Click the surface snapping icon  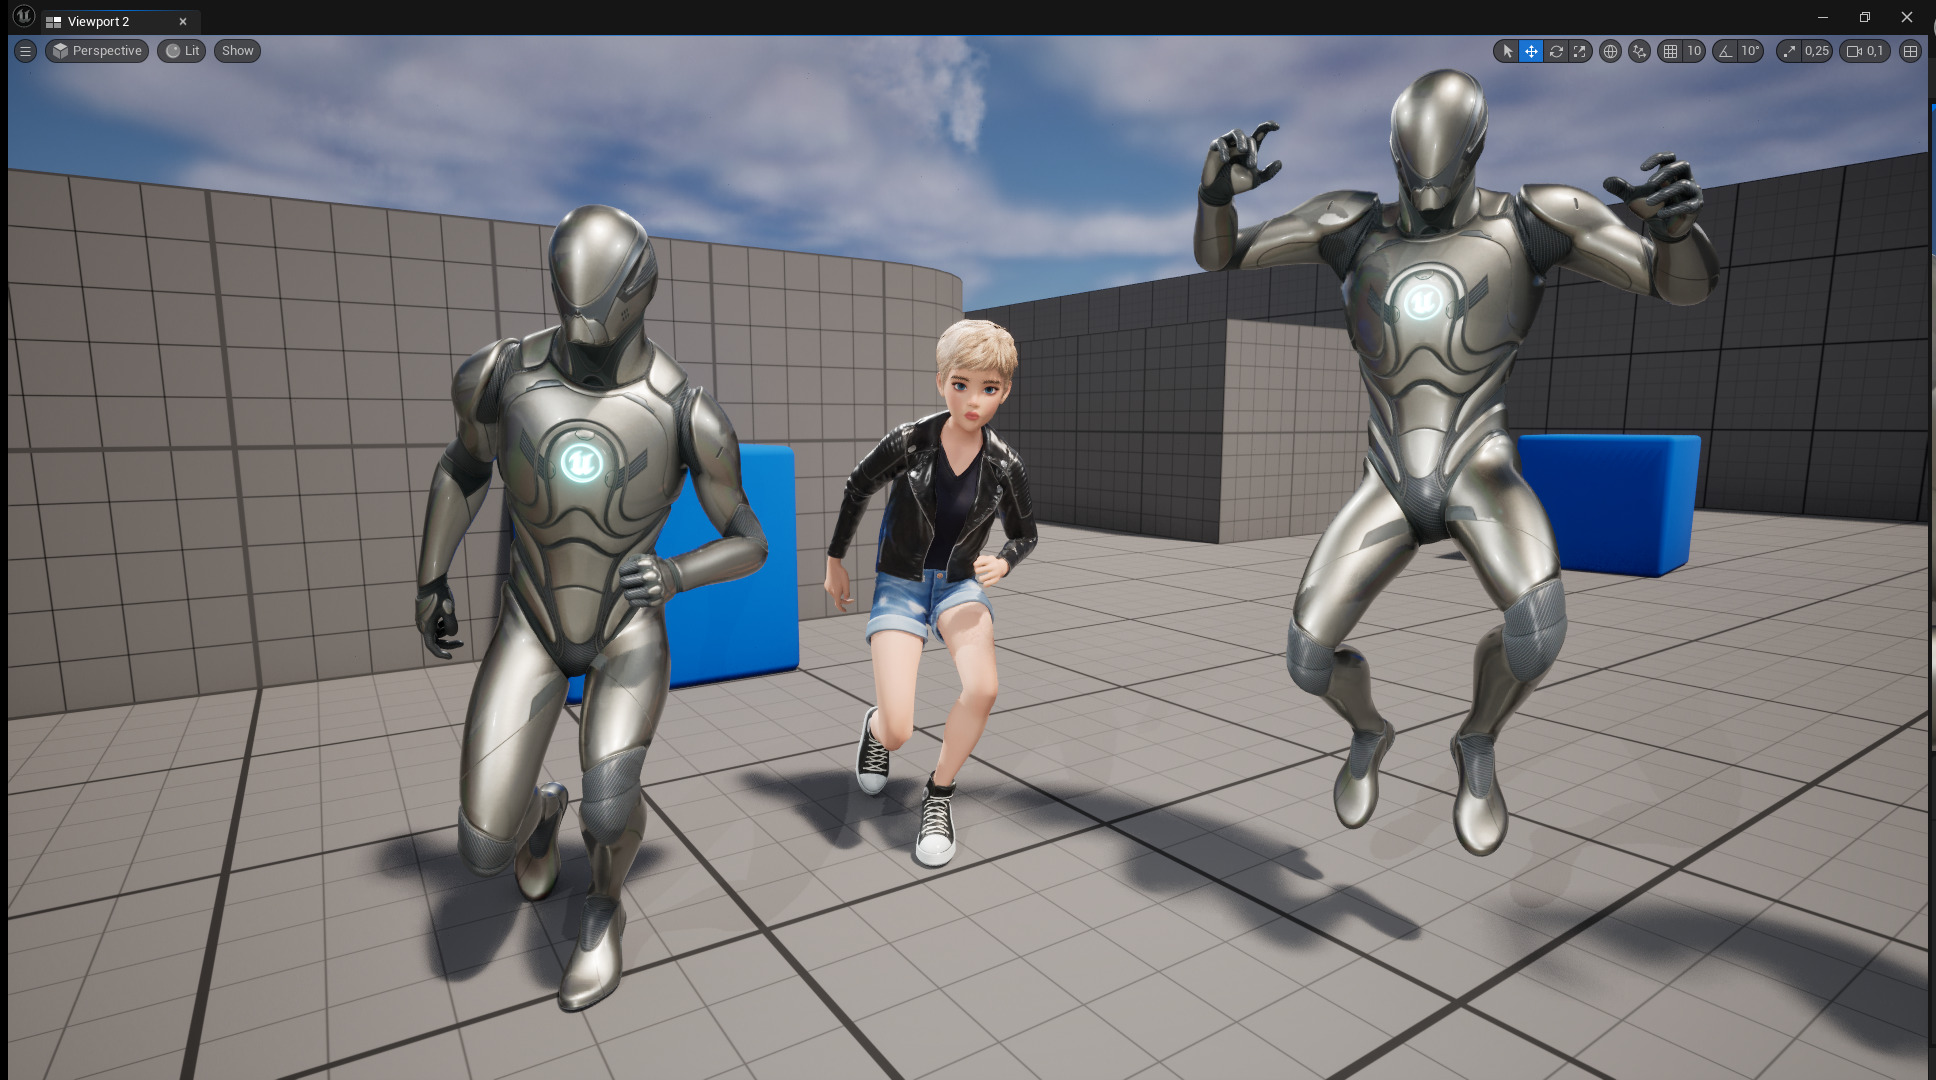pyautogui.click(x=1639, y=51)
